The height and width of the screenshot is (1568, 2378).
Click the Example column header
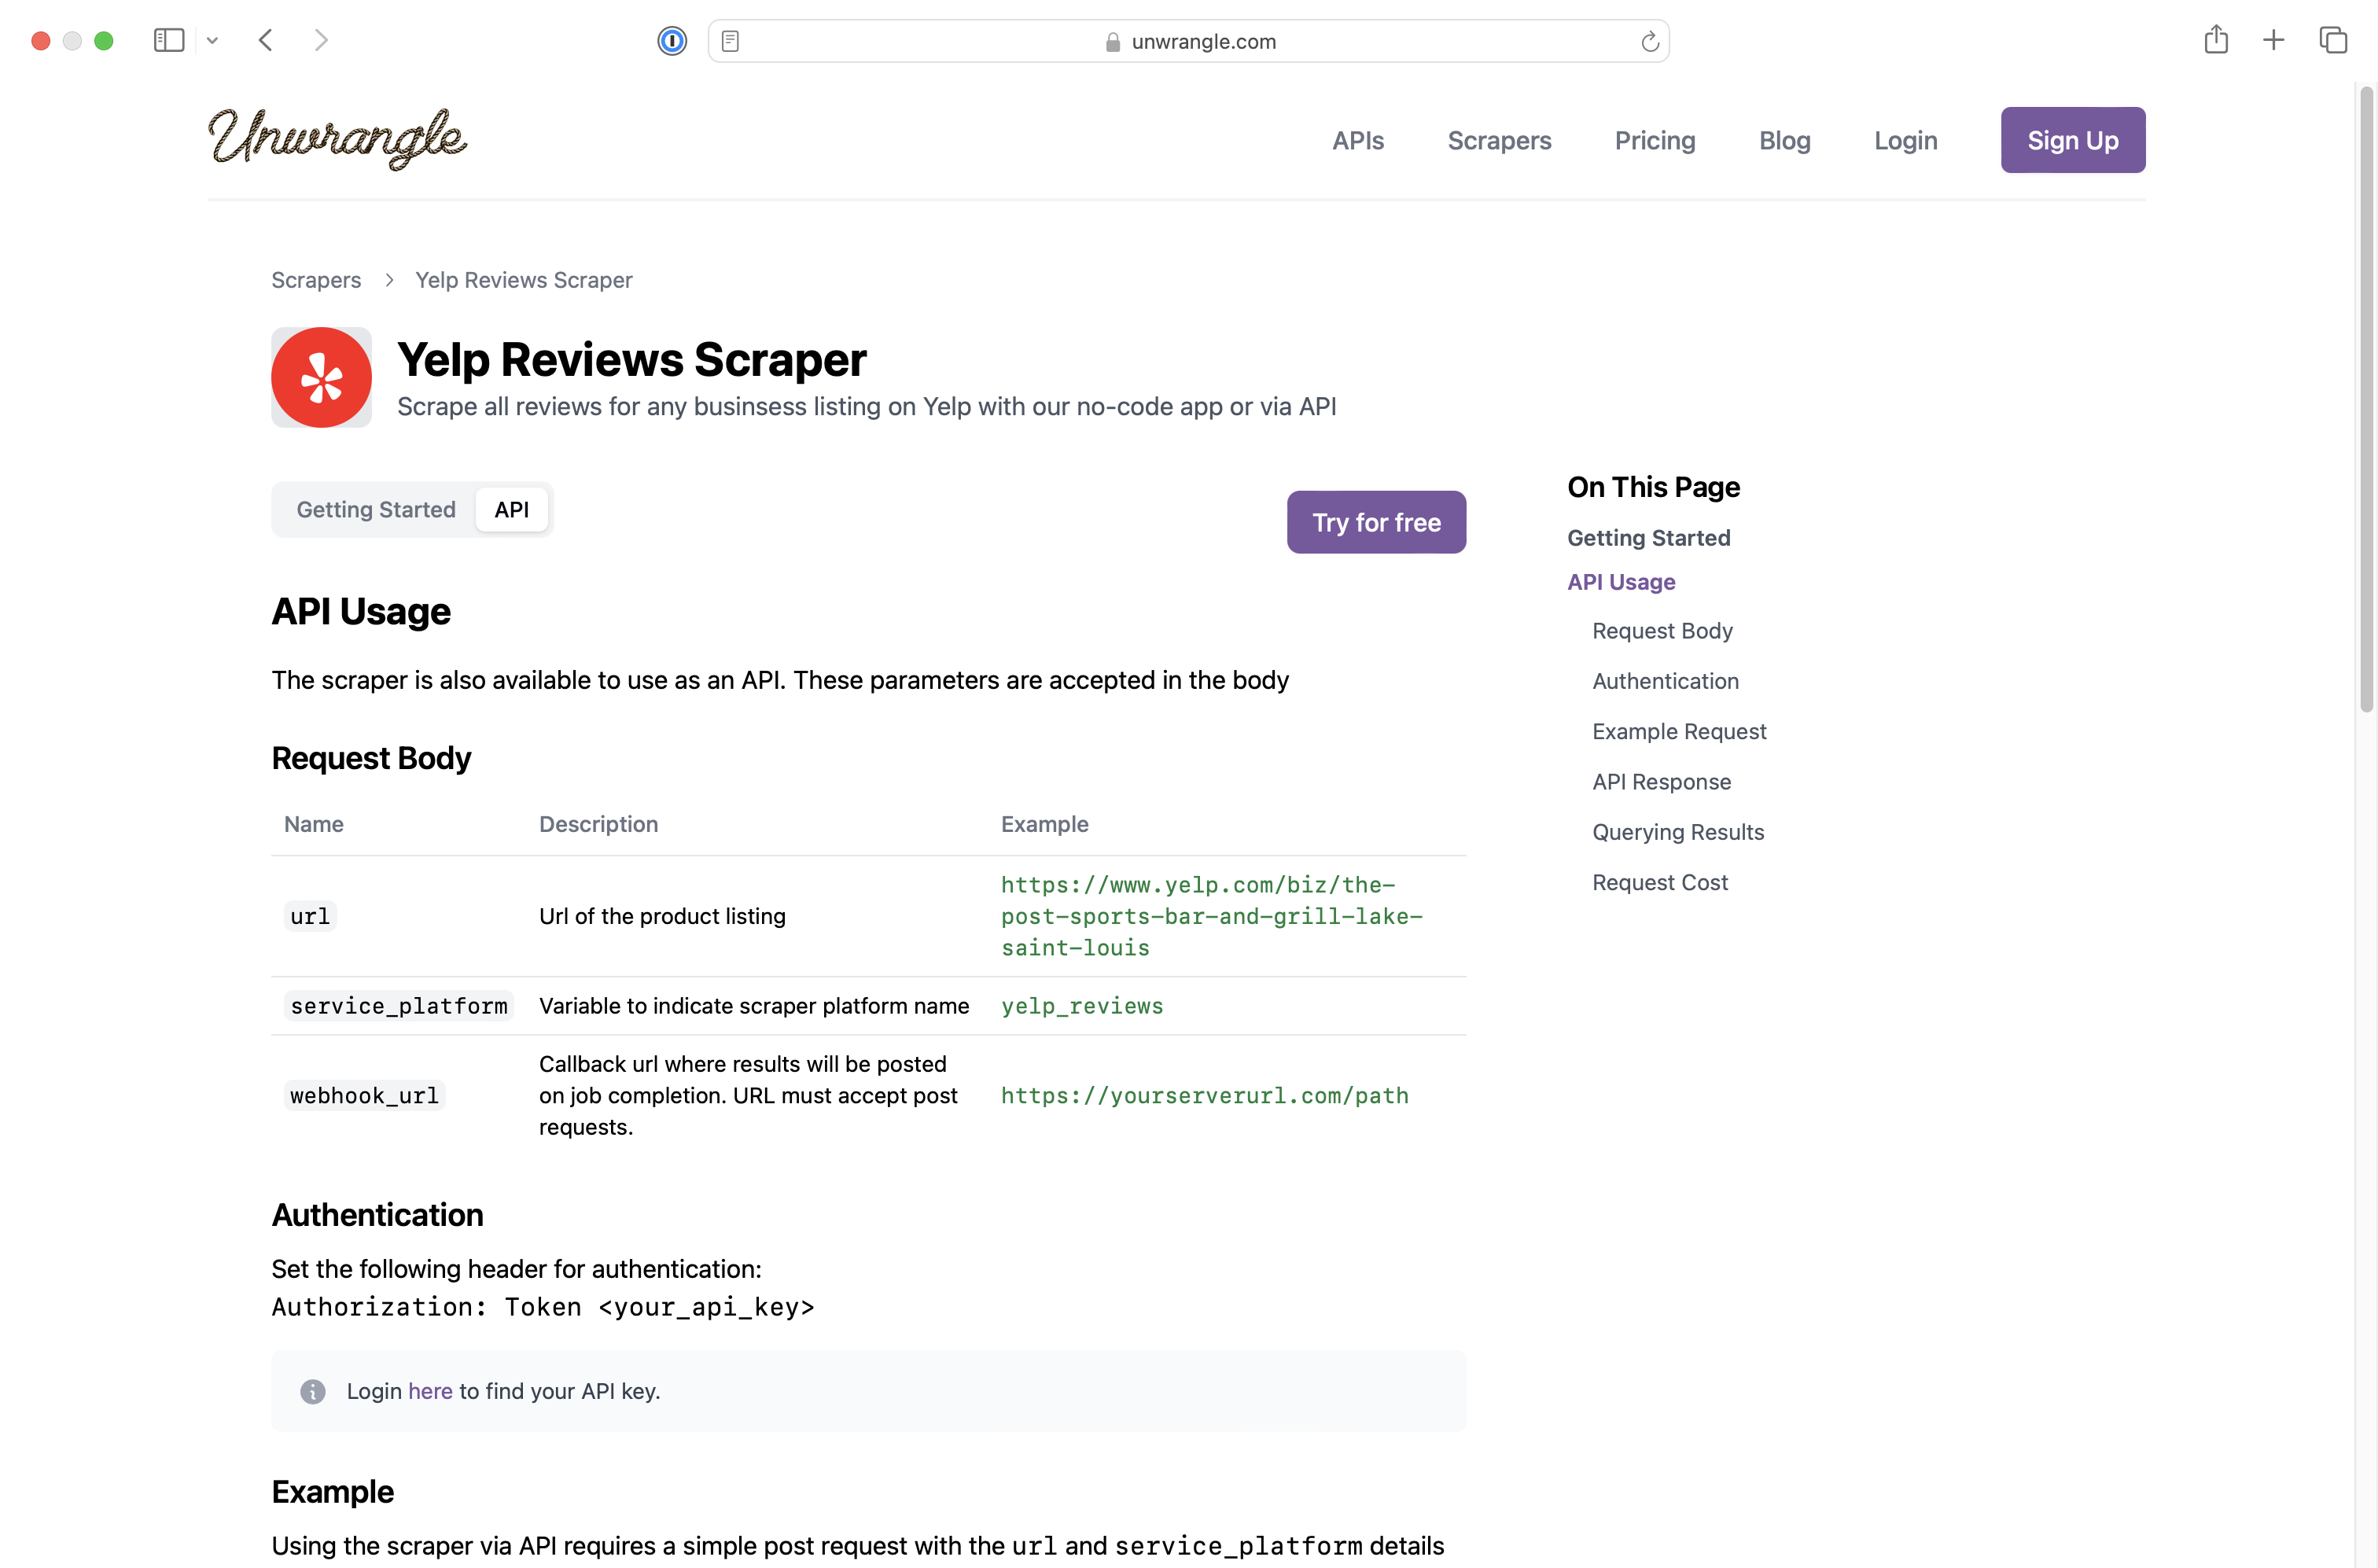coord(1044,824)
